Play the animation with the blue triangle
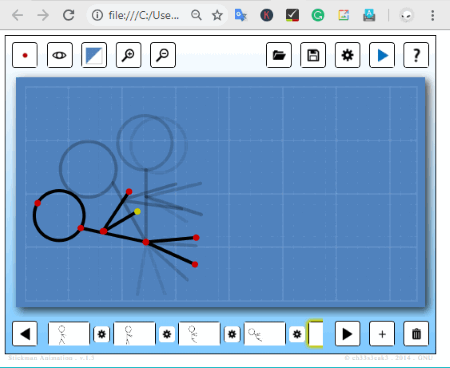Screen dimensions: 450x368 [x=382, y=55]
